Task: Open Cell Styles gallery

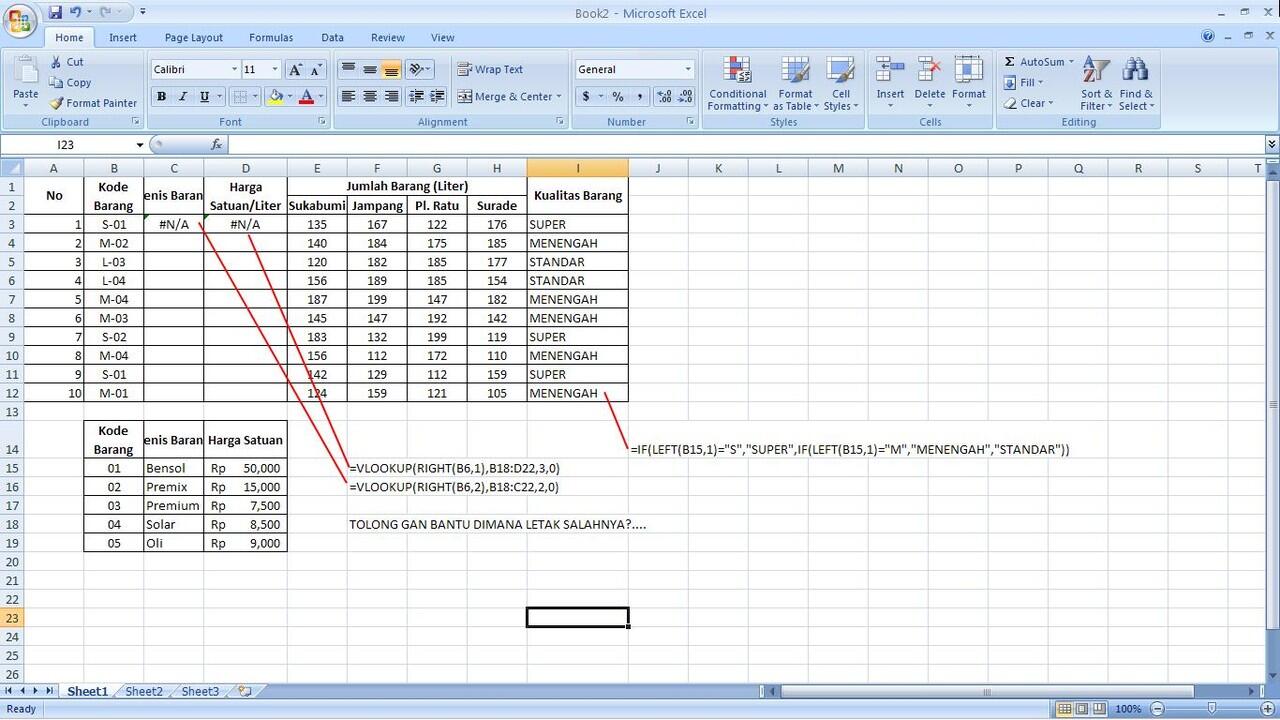Action: (840, 84)
